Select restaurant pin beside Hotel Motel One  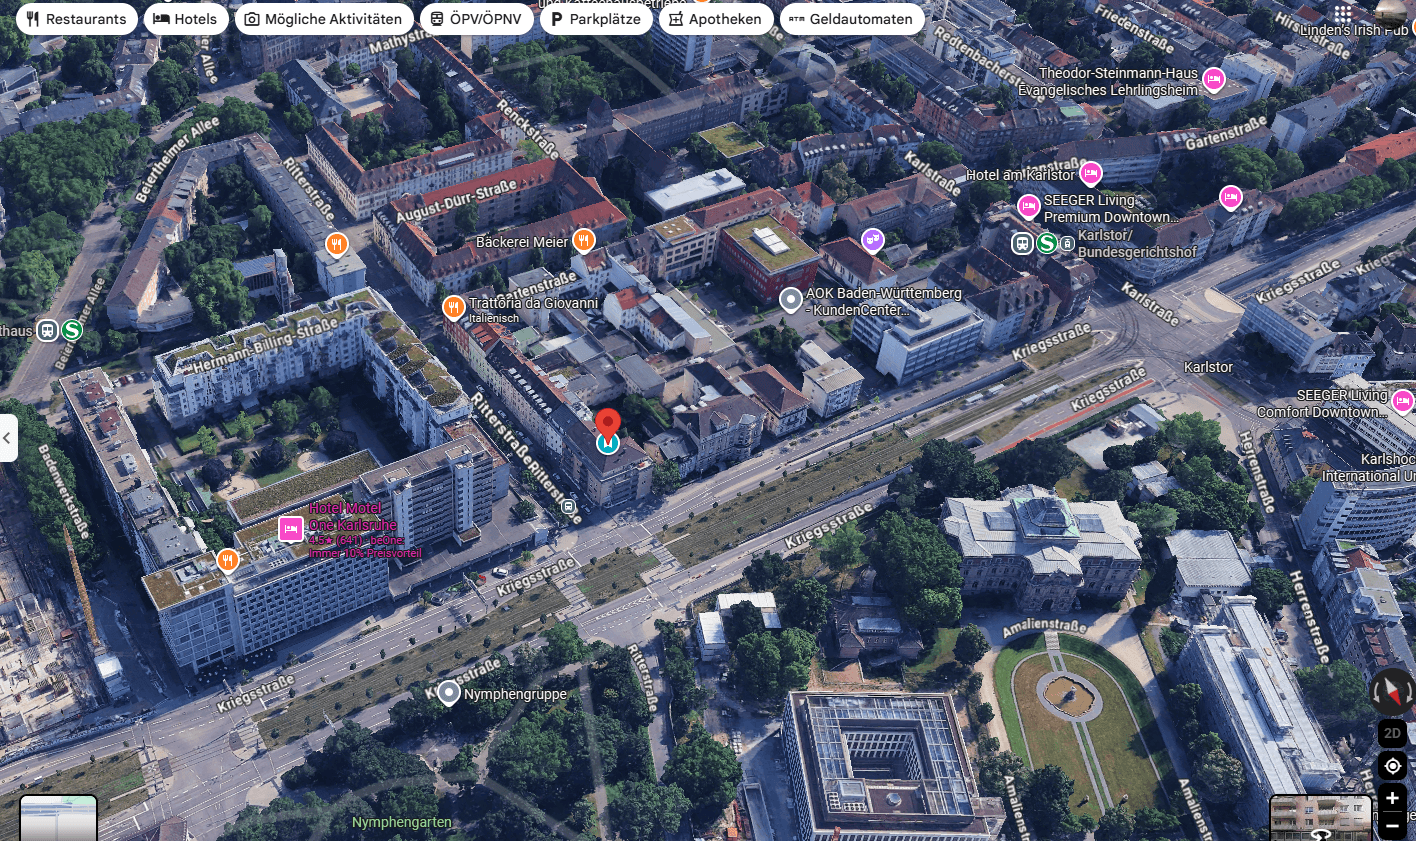click(x=228, y=560)
